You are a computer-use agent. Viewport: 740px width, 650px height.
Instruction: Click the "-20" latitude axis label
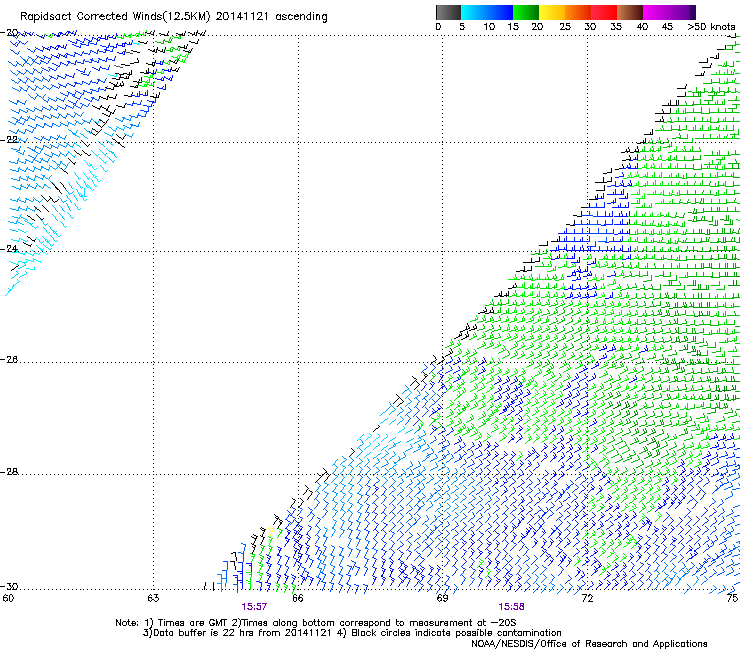[9, 33]
